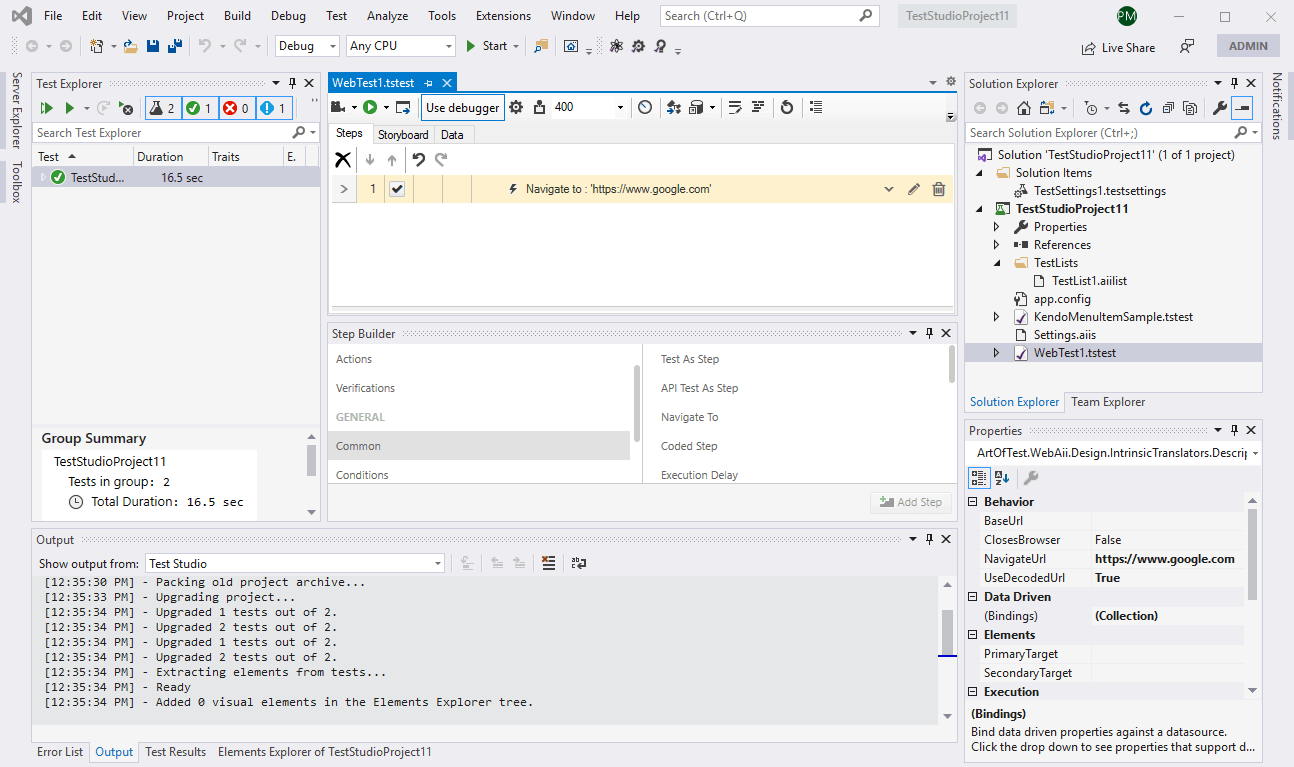
Task: Sync with Active Document in Solution Explorer
Action: (x=1124, y=108)
